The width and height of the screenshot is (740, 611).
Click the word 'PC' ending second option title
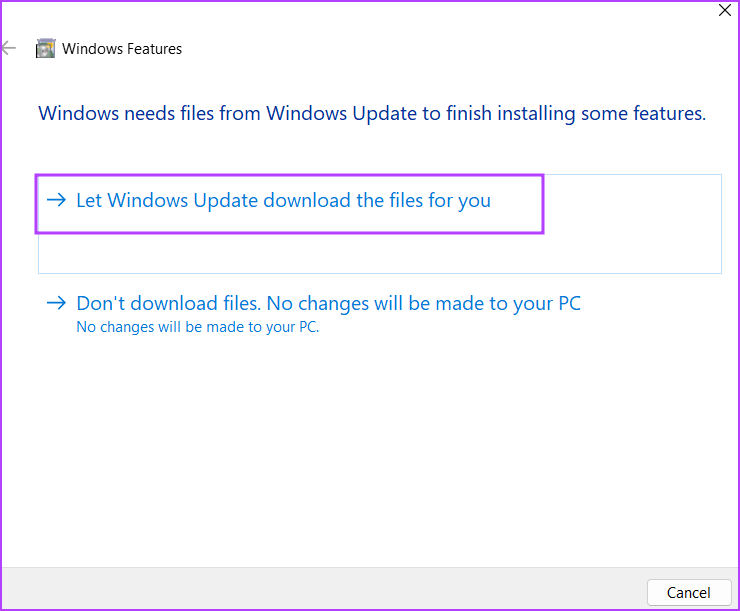[570, 303]
